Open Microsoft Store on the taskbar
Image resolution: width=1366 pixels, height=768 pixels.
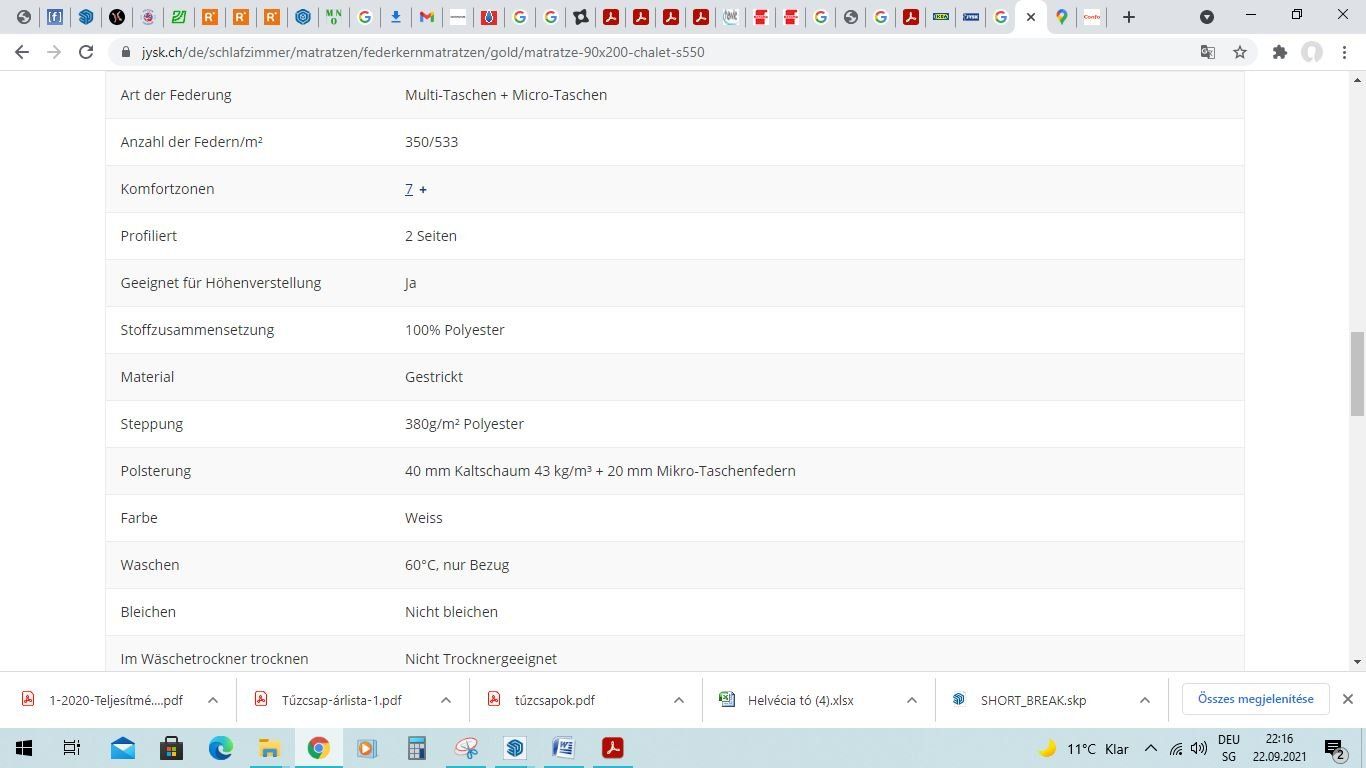click(x=172, y=748)
